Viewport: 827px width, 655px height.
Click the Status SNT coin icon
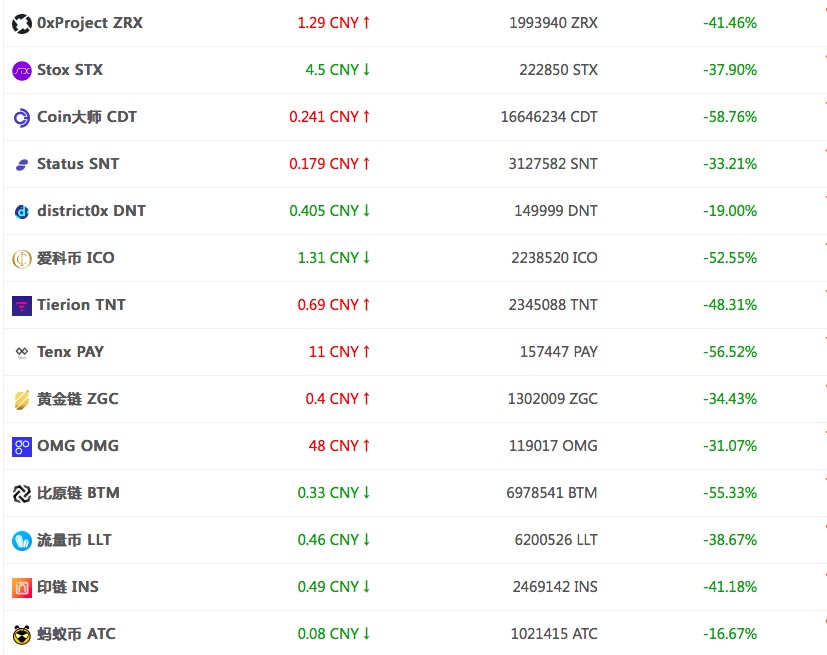click(22, 164)
